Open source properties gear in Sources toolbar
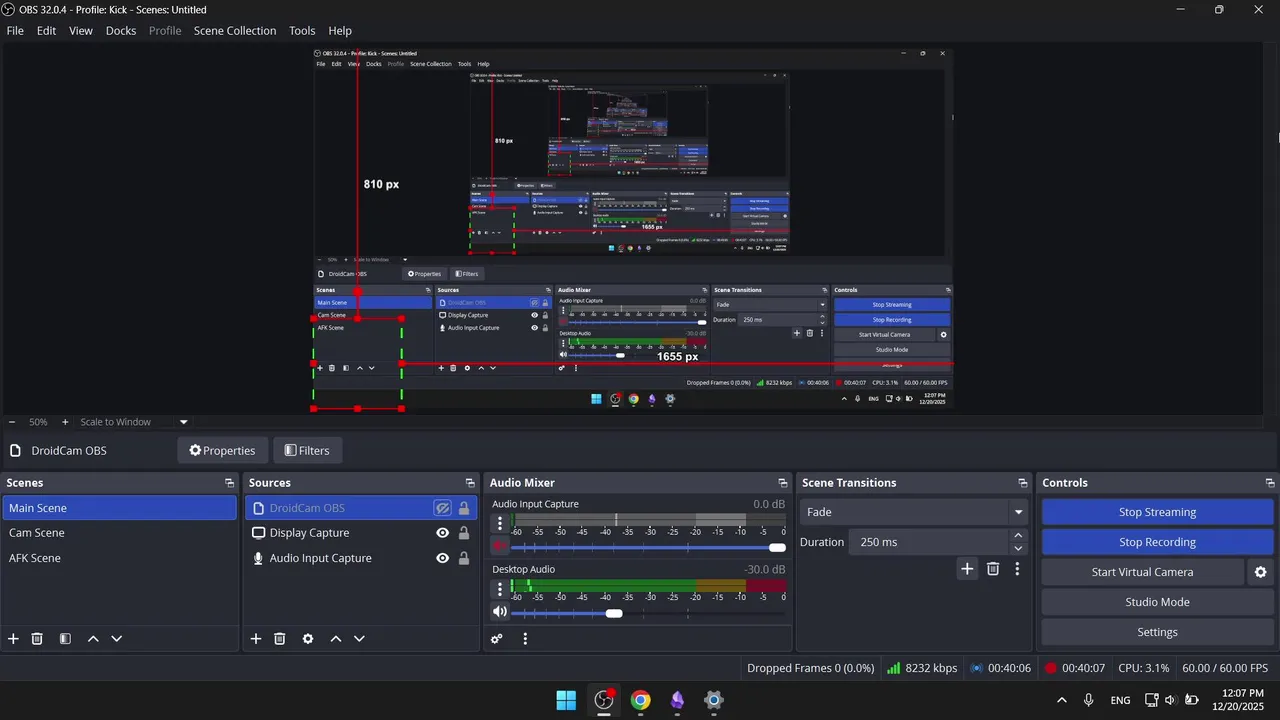The height and width of the screenshot is (720, 1280). (x=308, y=639)
